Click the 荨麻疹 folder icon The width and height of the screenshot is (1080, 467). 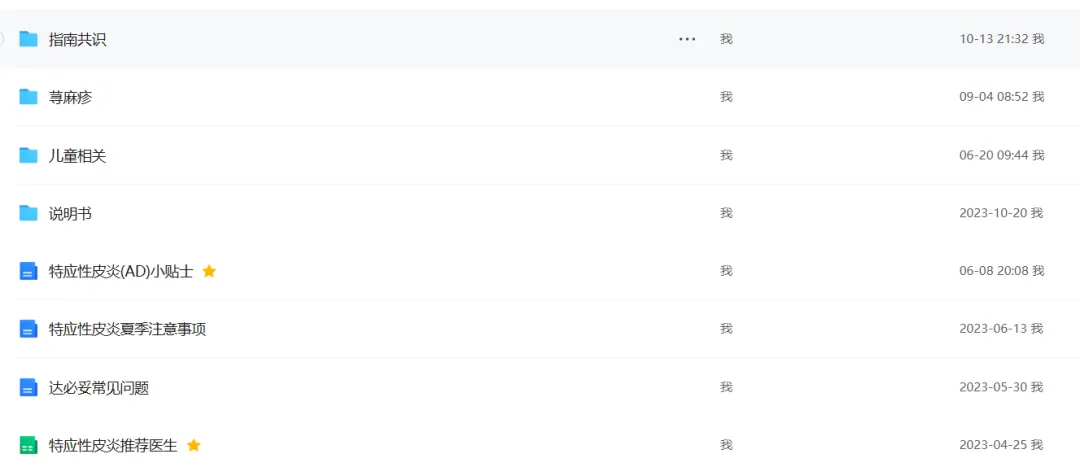[28, 97]
